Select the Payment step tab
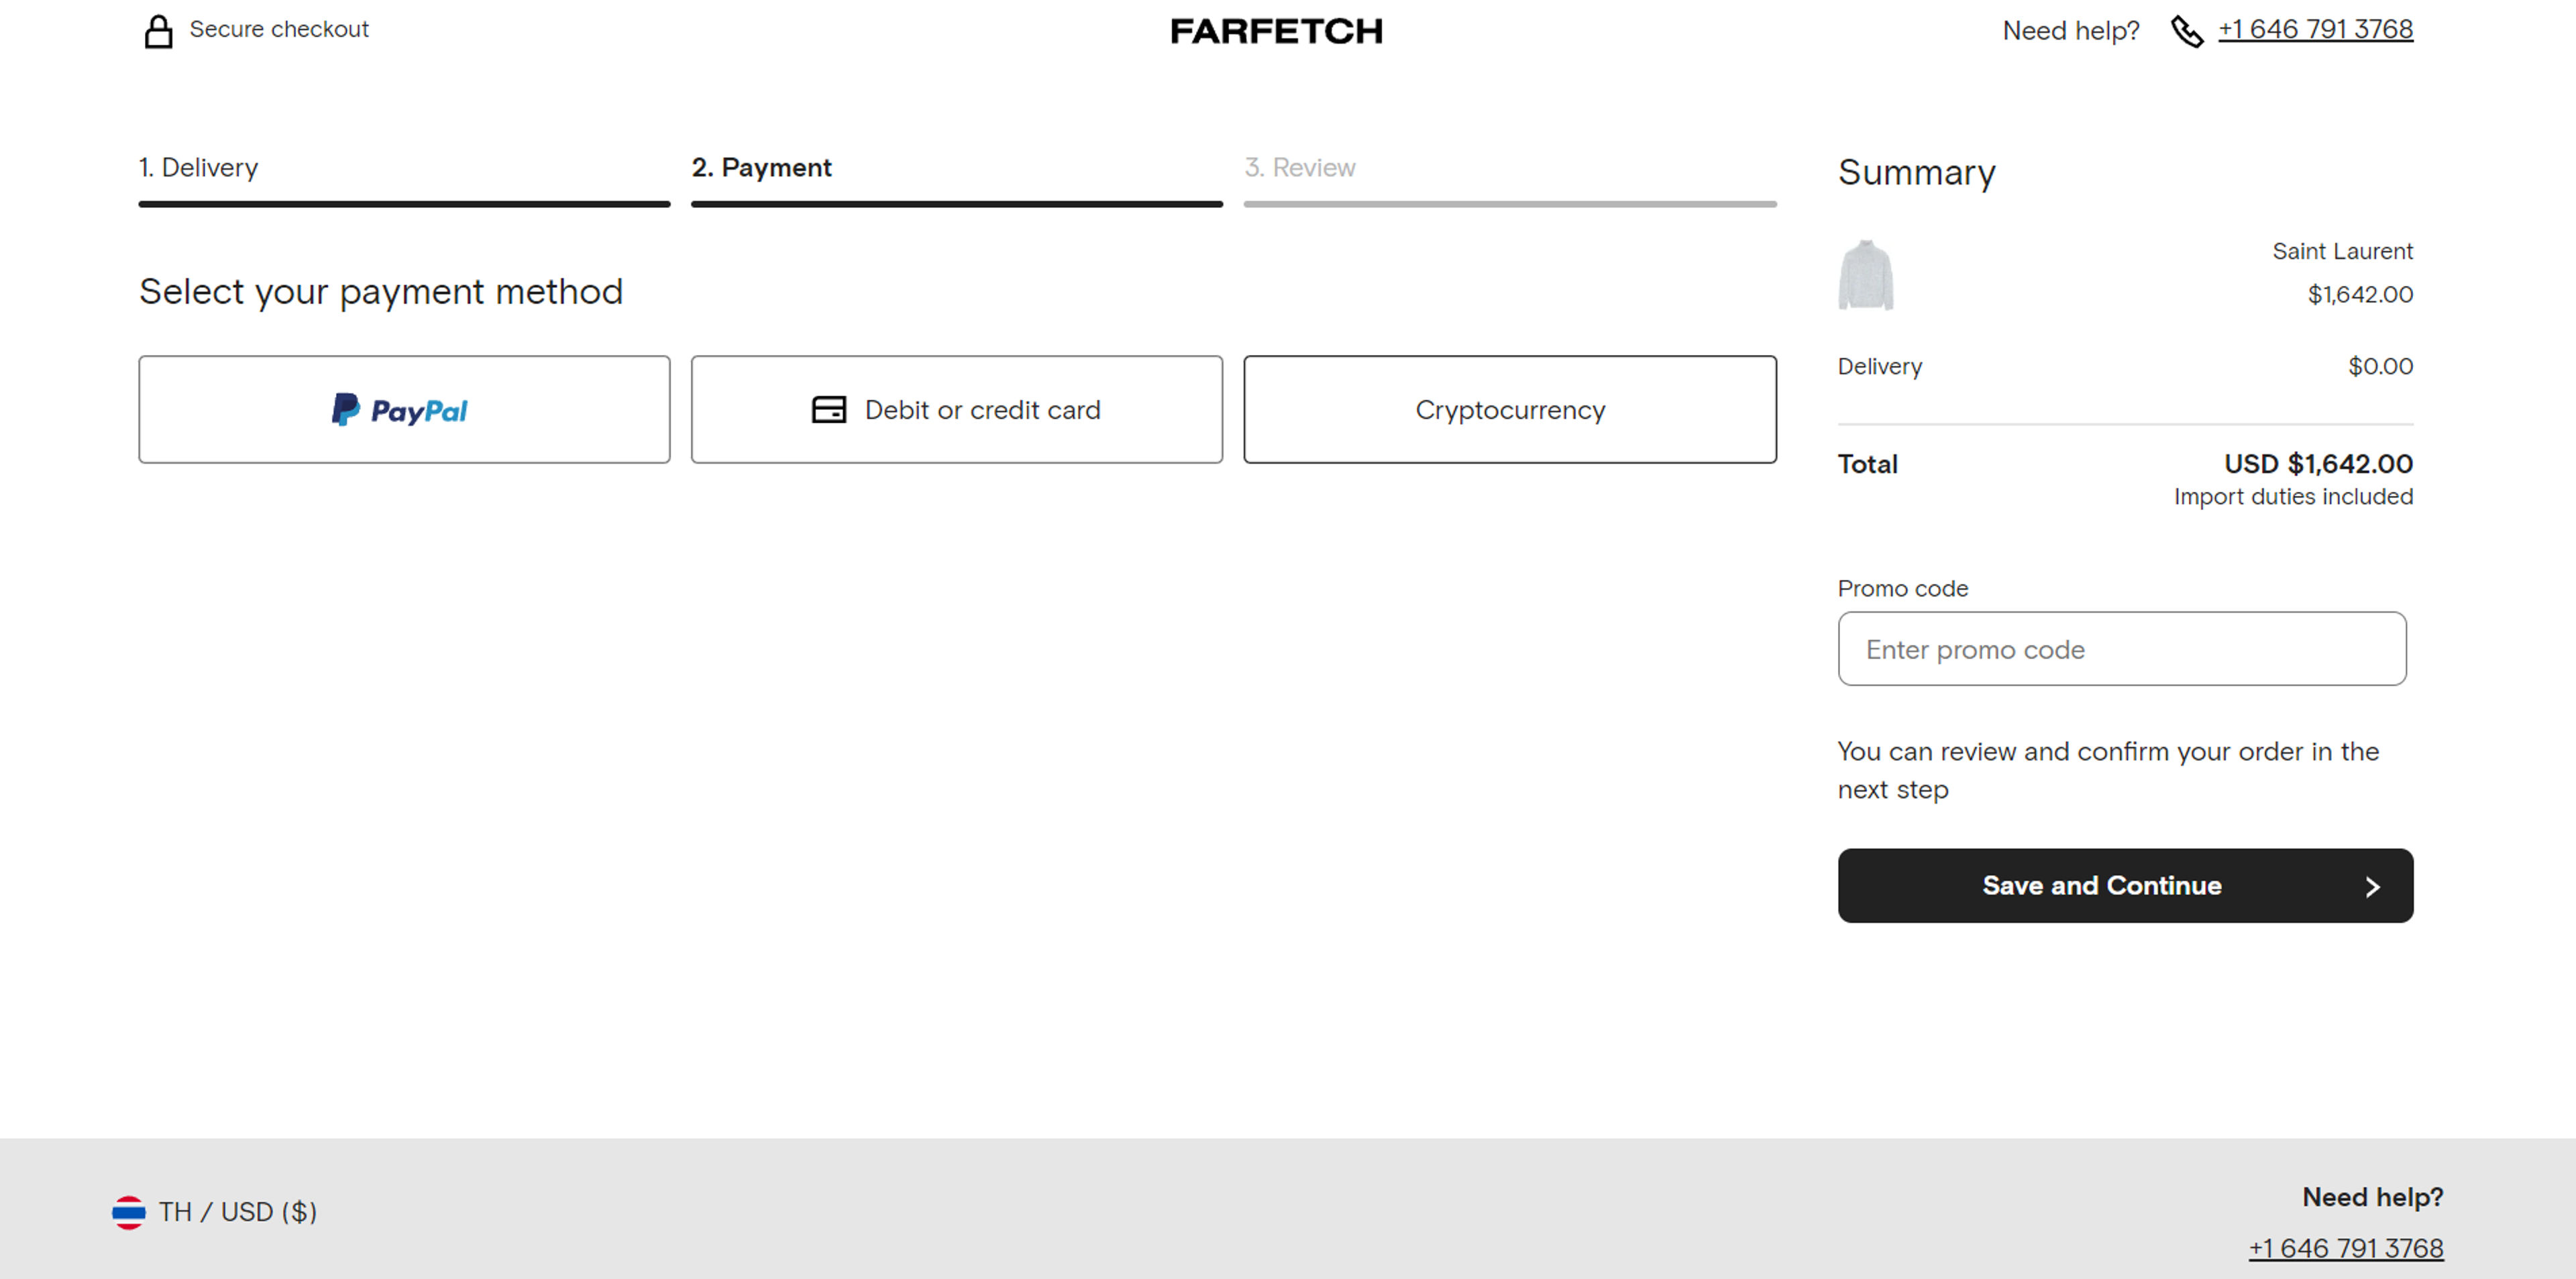This screenshot has height=1279, width=2576. [761, 168]
